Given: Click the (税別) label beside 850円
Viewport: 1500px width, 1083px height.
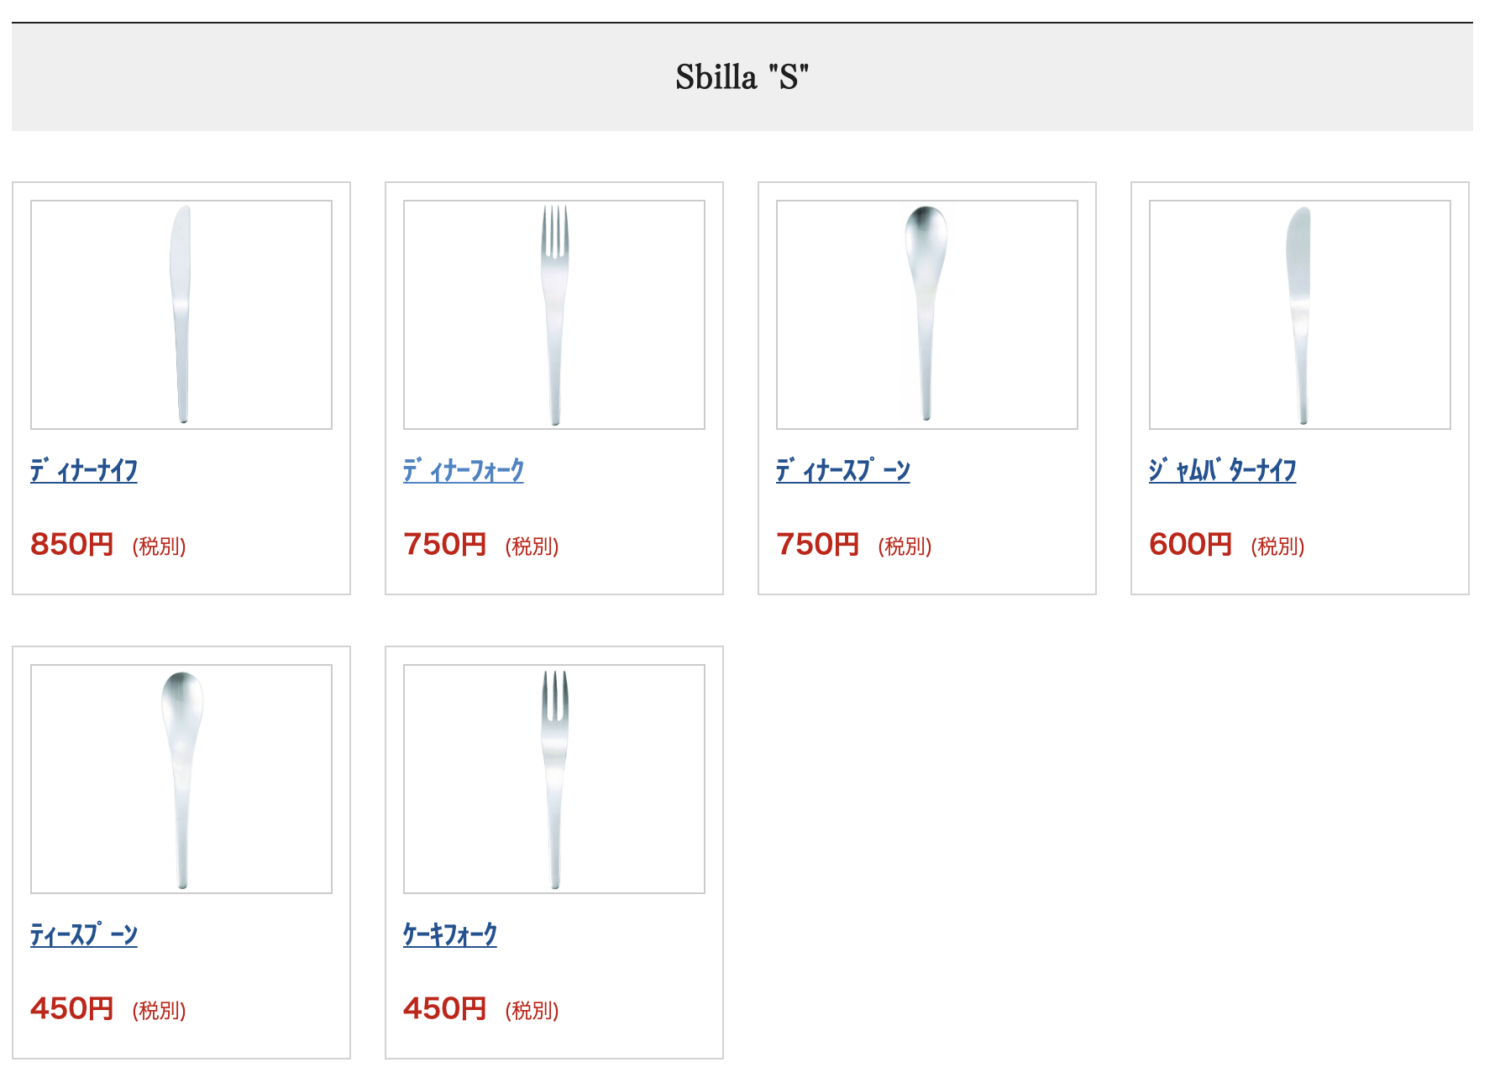Looking at the screenshot, I should 159,546.
